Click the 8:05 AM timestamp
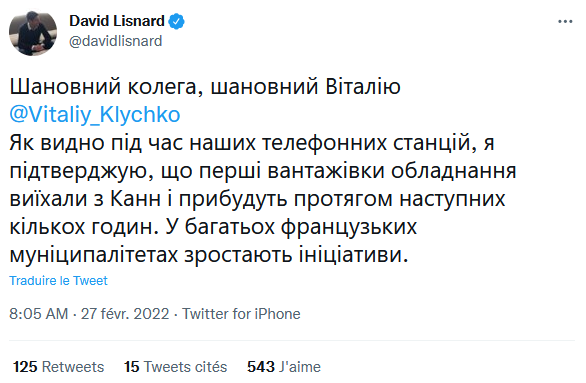The height and width of the screenshot is (383, 586). click(x=39, y=314)
